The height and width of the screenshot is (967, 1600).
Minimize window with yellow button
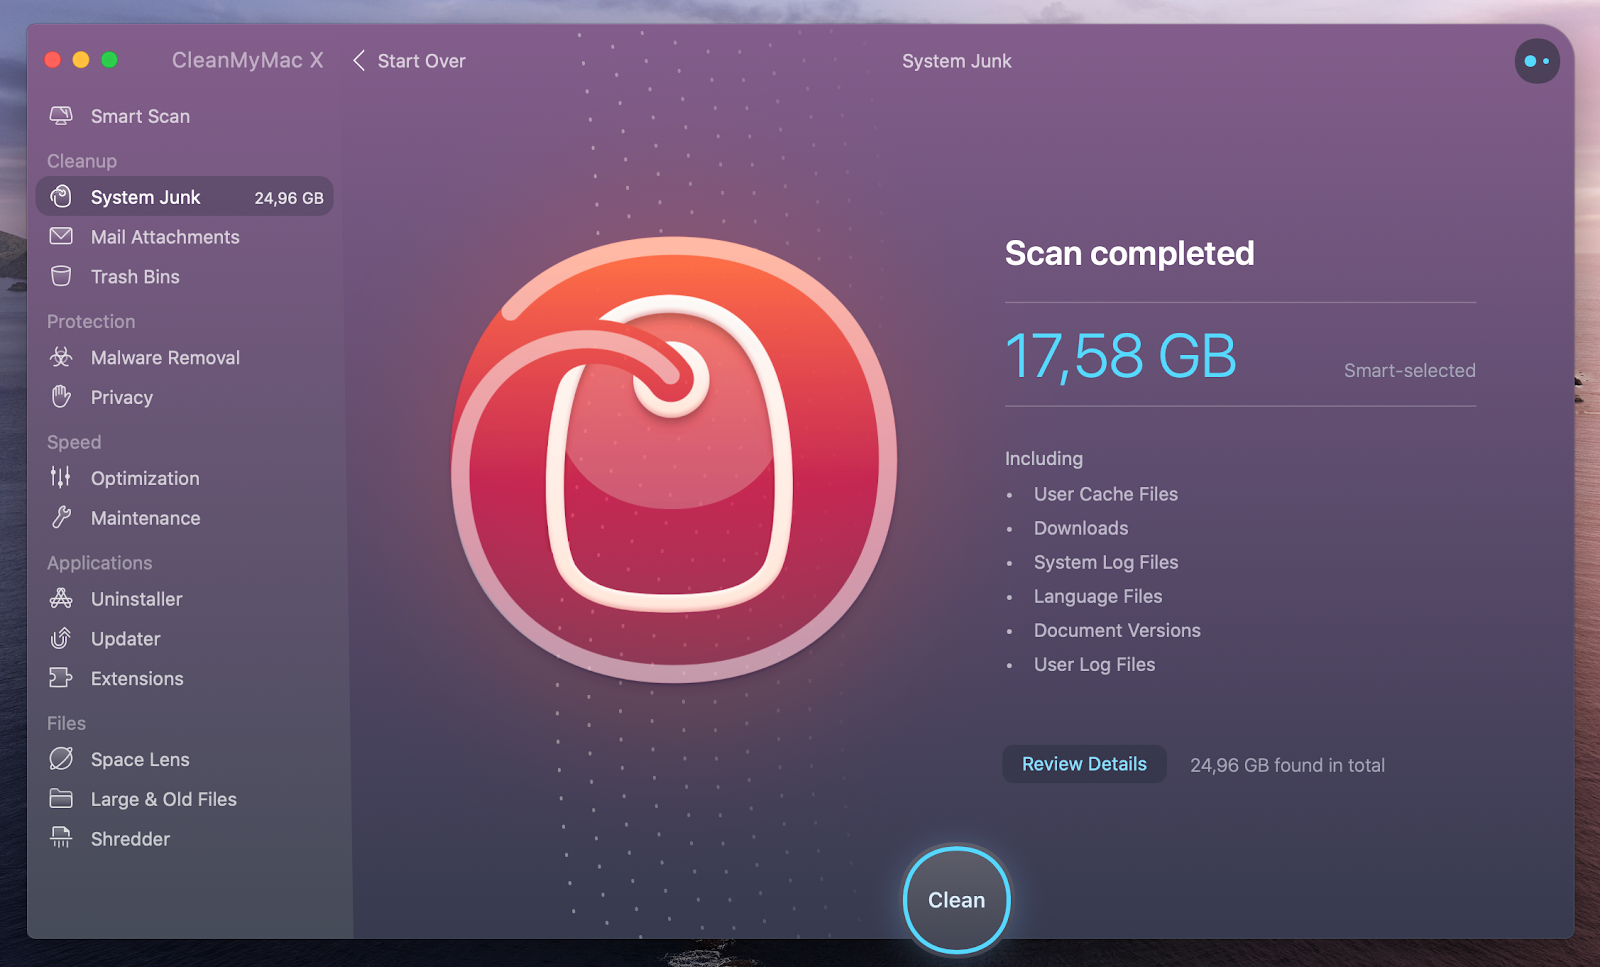click(81, 60)
